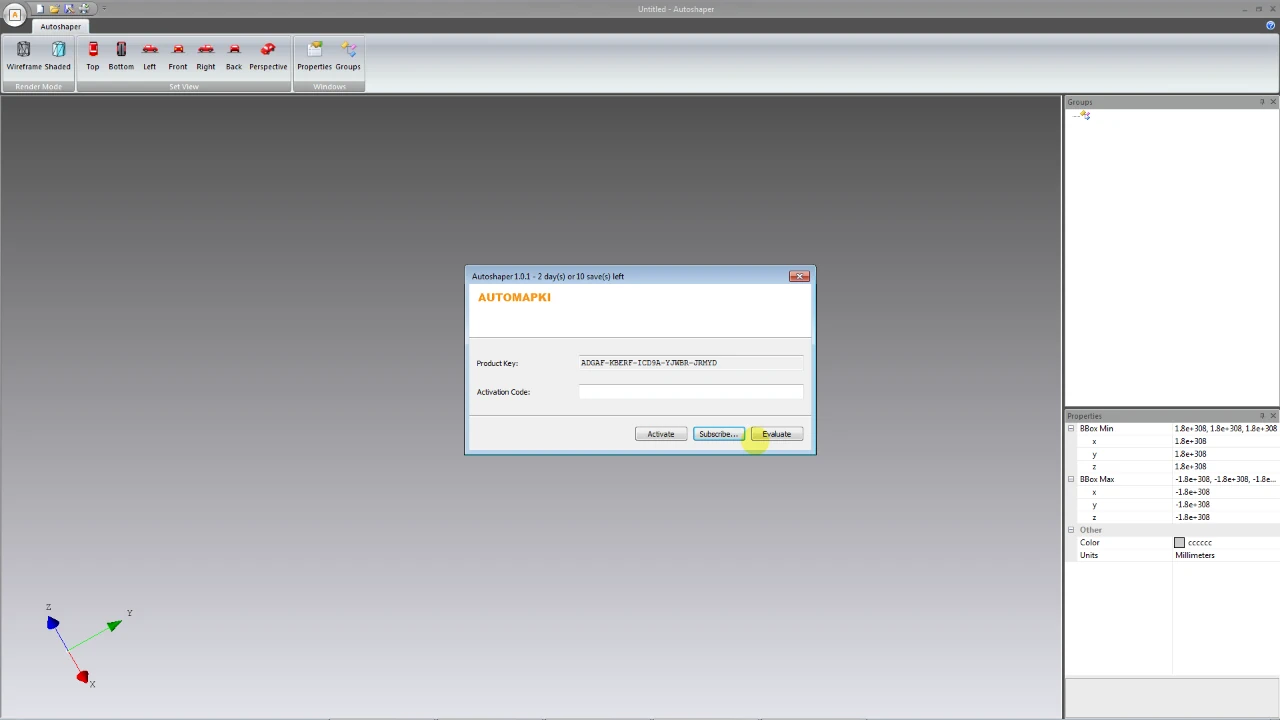The height and width of the screenshot is (720, 1280).
Task: Select the Autoshaper ribbon tab
Action: click(x=61, y=27)
